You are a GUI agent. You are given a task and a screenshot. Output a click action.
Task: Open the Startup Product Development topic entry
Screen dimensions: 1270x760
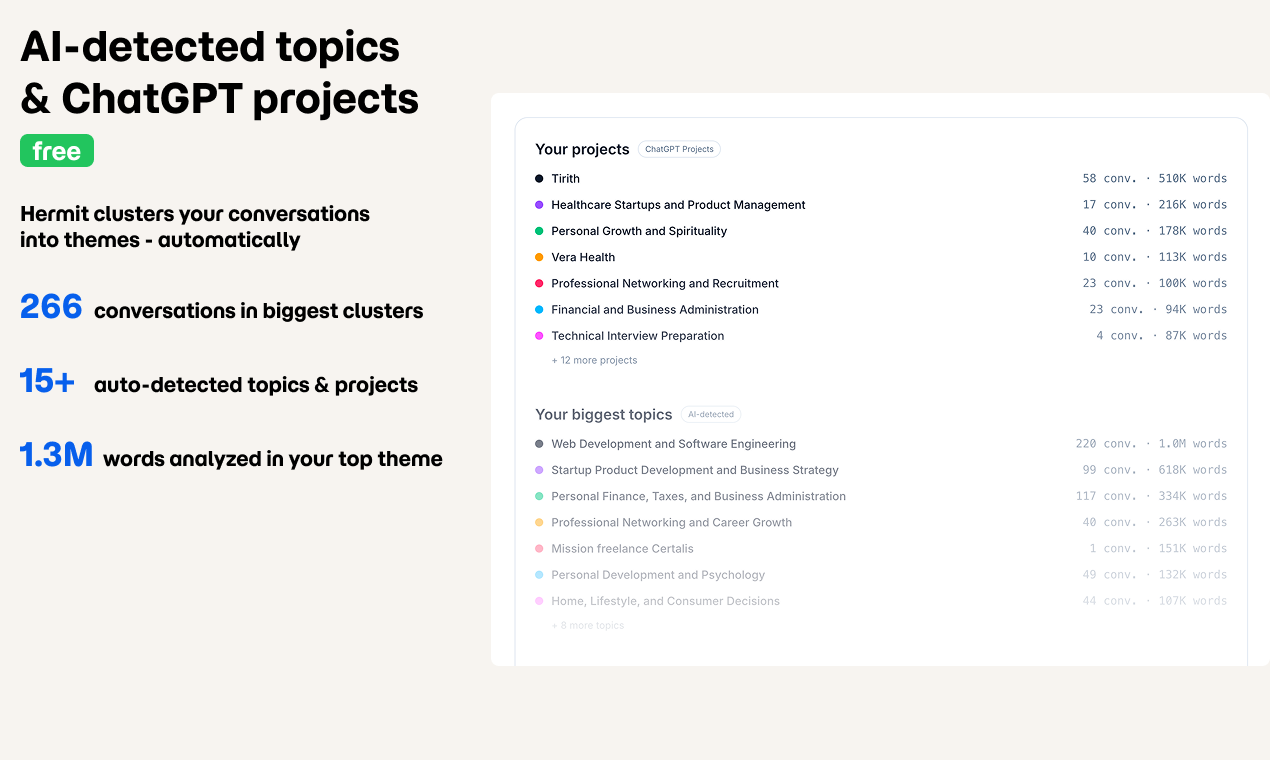click(x=696, y=469)
